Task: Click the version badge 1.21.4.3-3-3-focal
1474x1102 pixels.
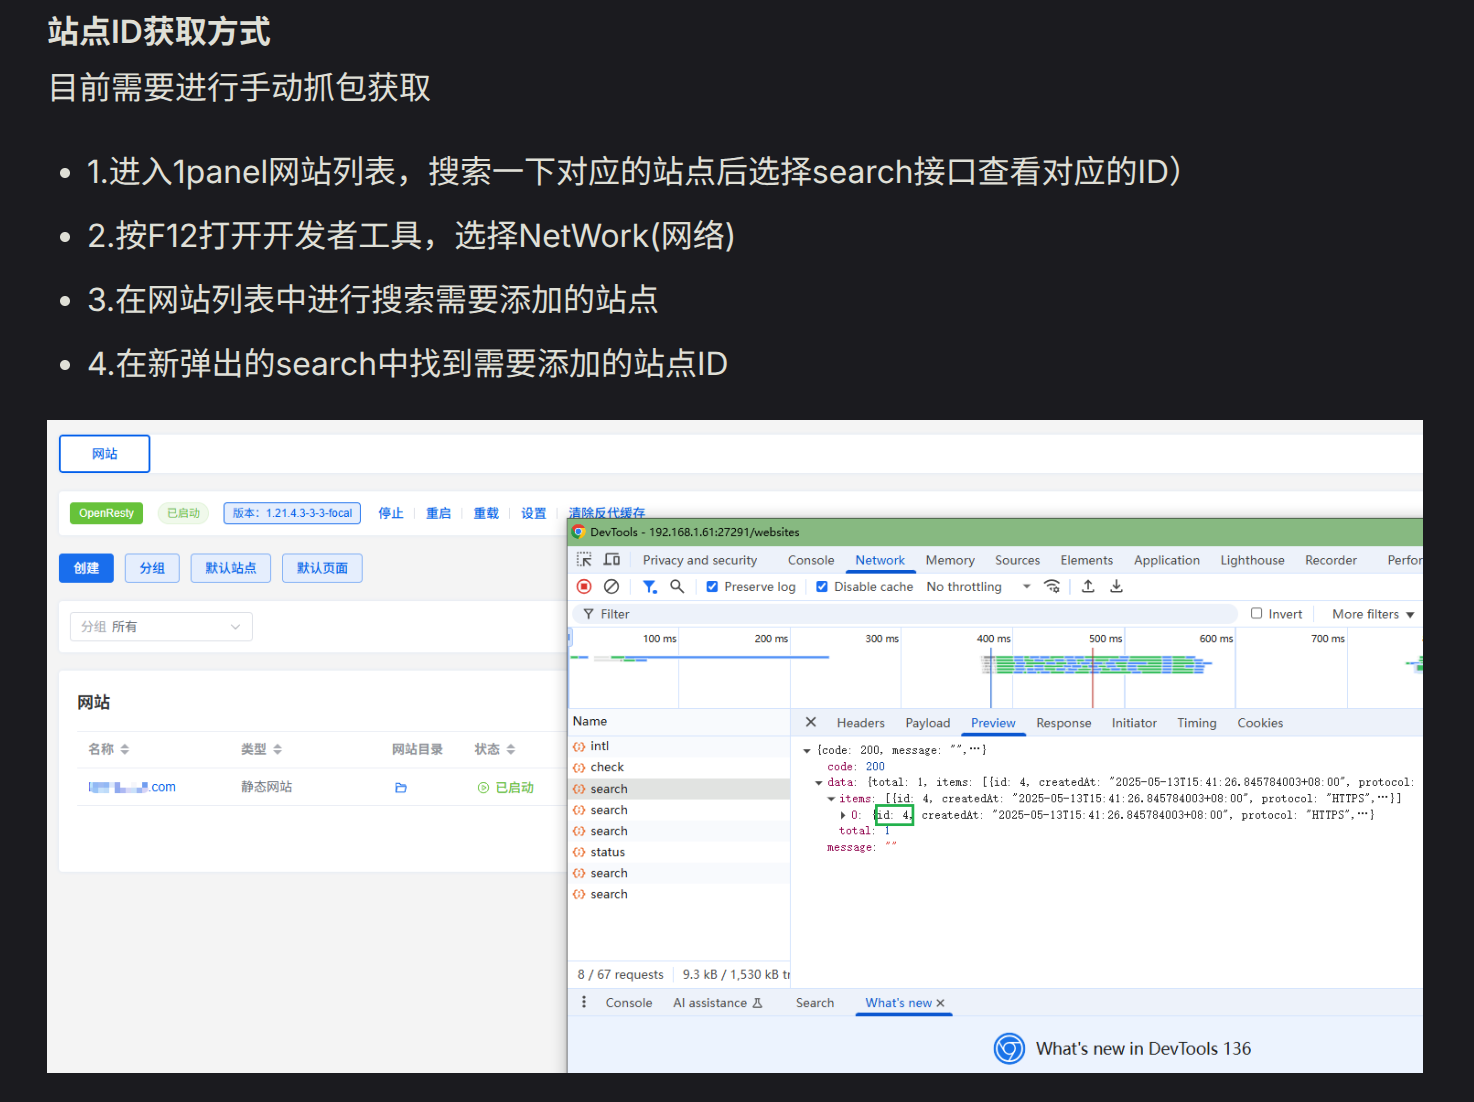Action: coord(292,513)
